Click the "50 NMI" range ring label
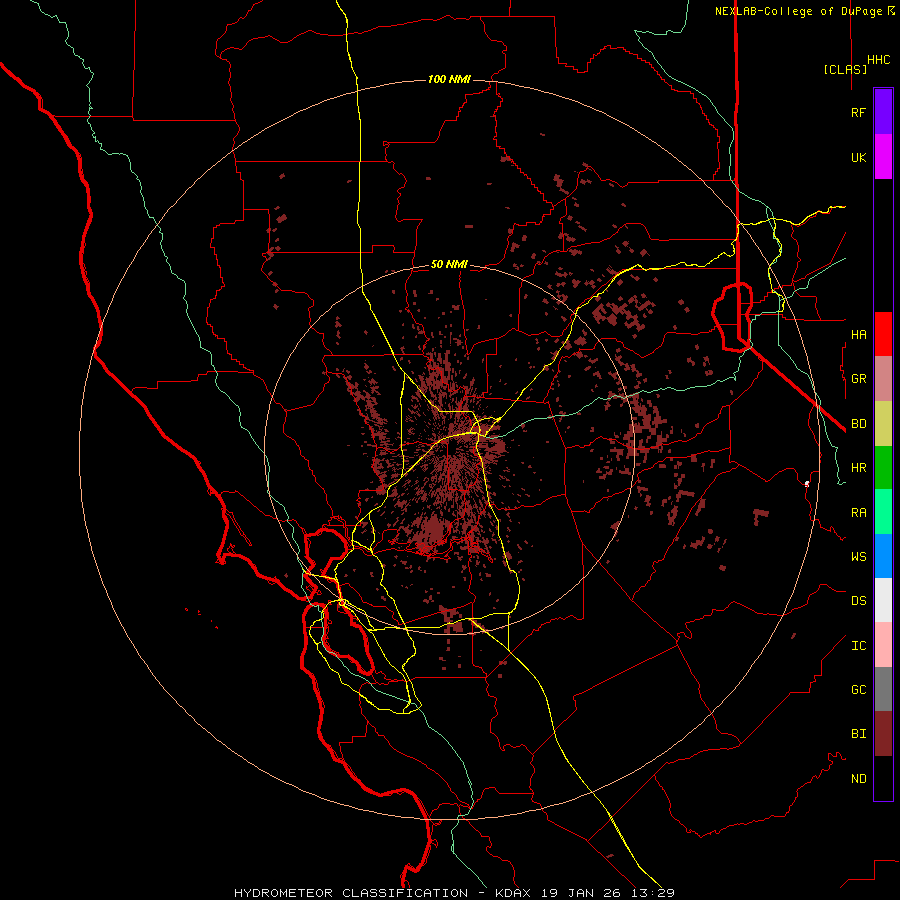Image resolution: width=900 pixels, height=900 pixels. pyautogui.click(x=449, y=264)
